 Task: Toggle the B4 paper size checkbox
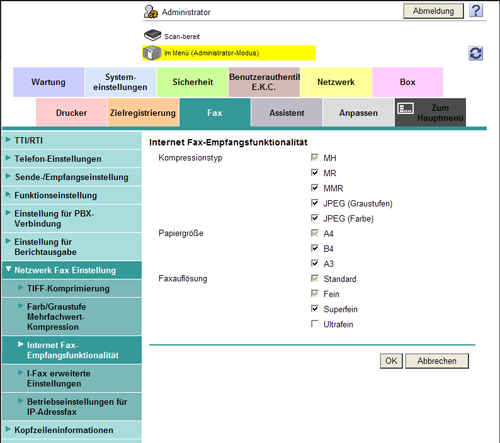pyautogui.click(x=314, y=248)
